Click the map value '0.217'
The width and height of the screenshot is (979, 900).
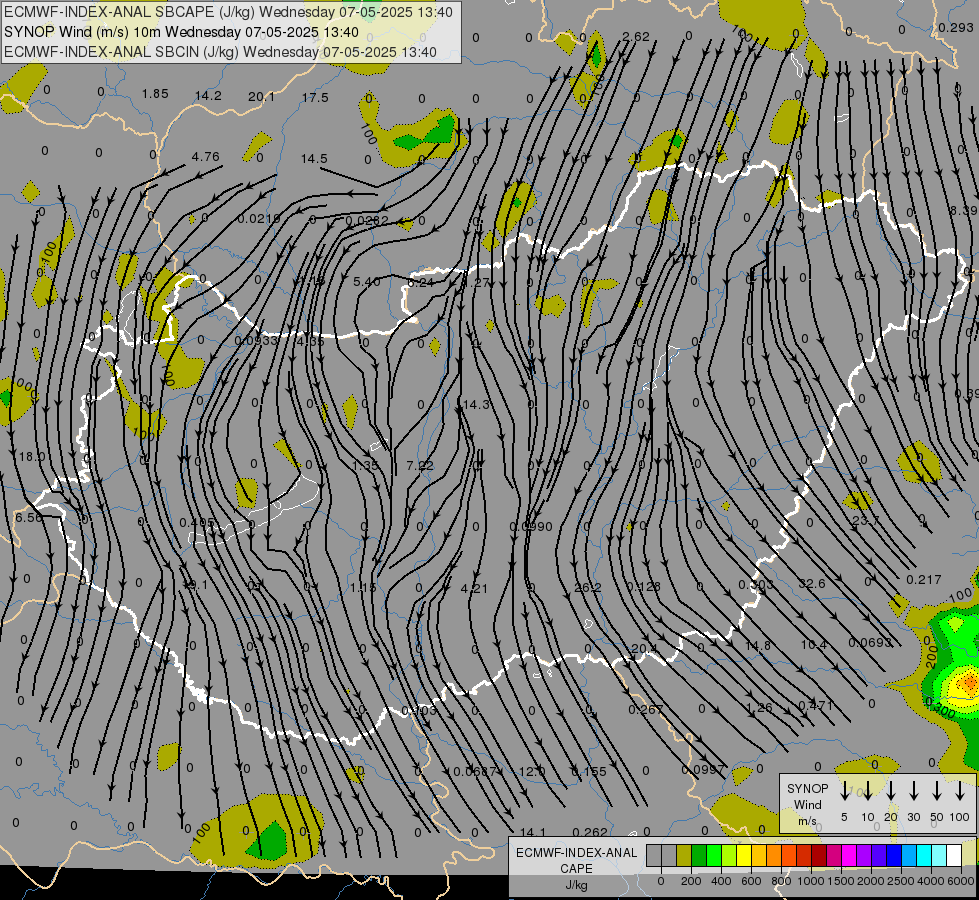point(923,580)
